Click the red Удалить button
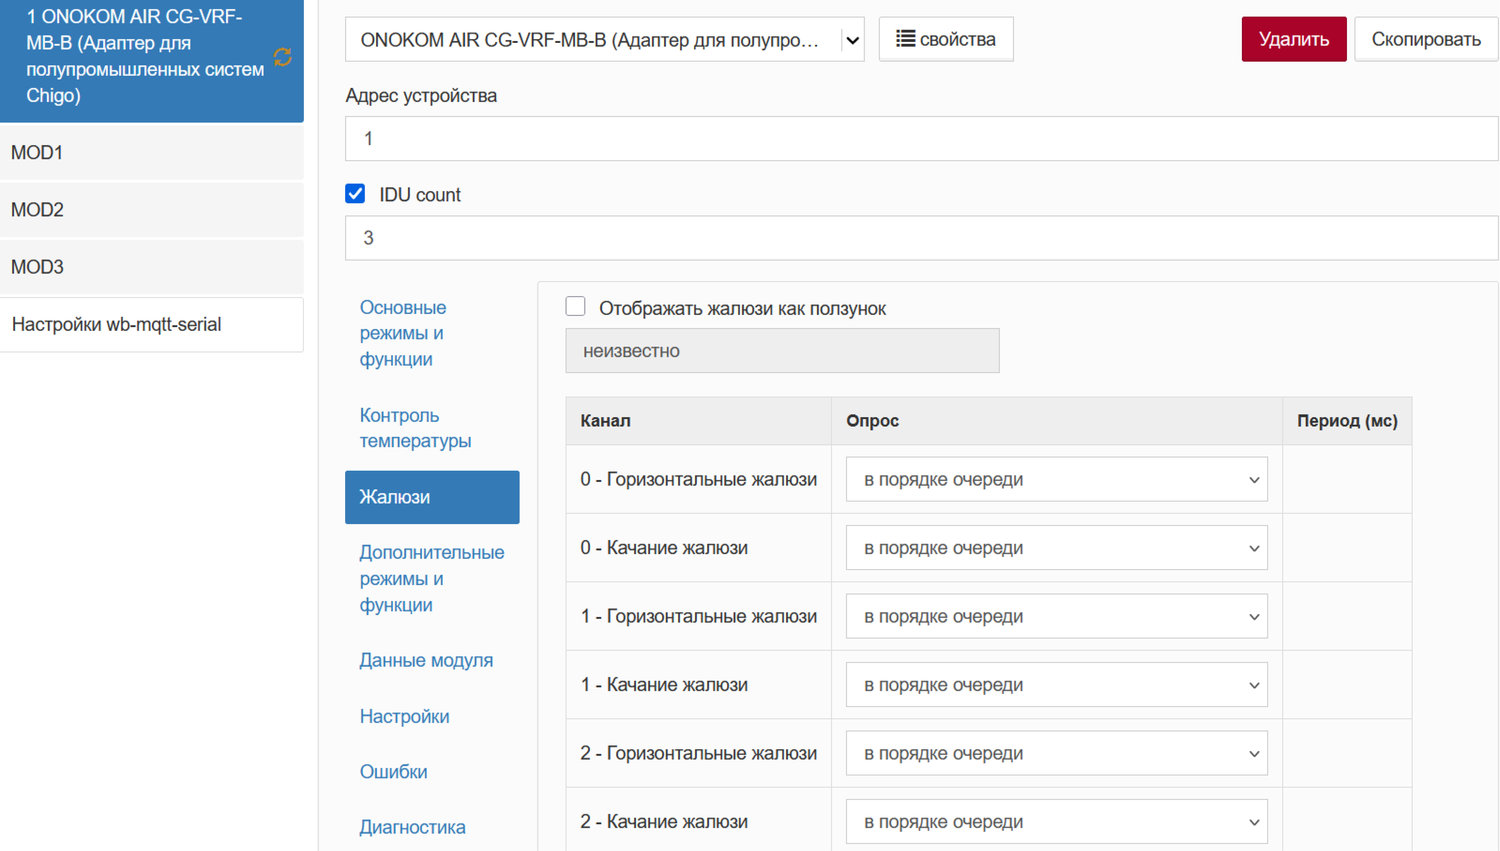The image size is (1500, 851). pyautogui.click(x=1293, y=39)
